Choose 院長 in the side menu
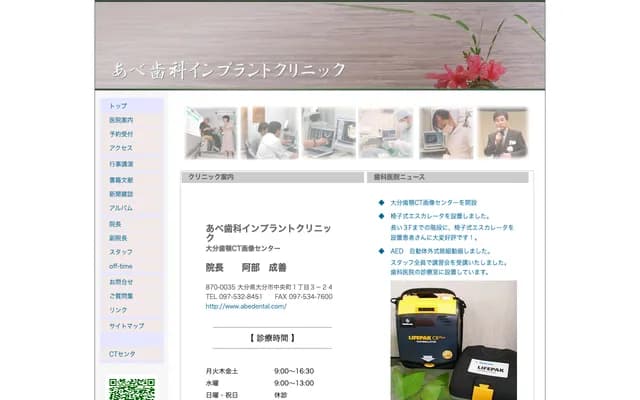This screenshot has height=400, width=640. click(115, 224)
